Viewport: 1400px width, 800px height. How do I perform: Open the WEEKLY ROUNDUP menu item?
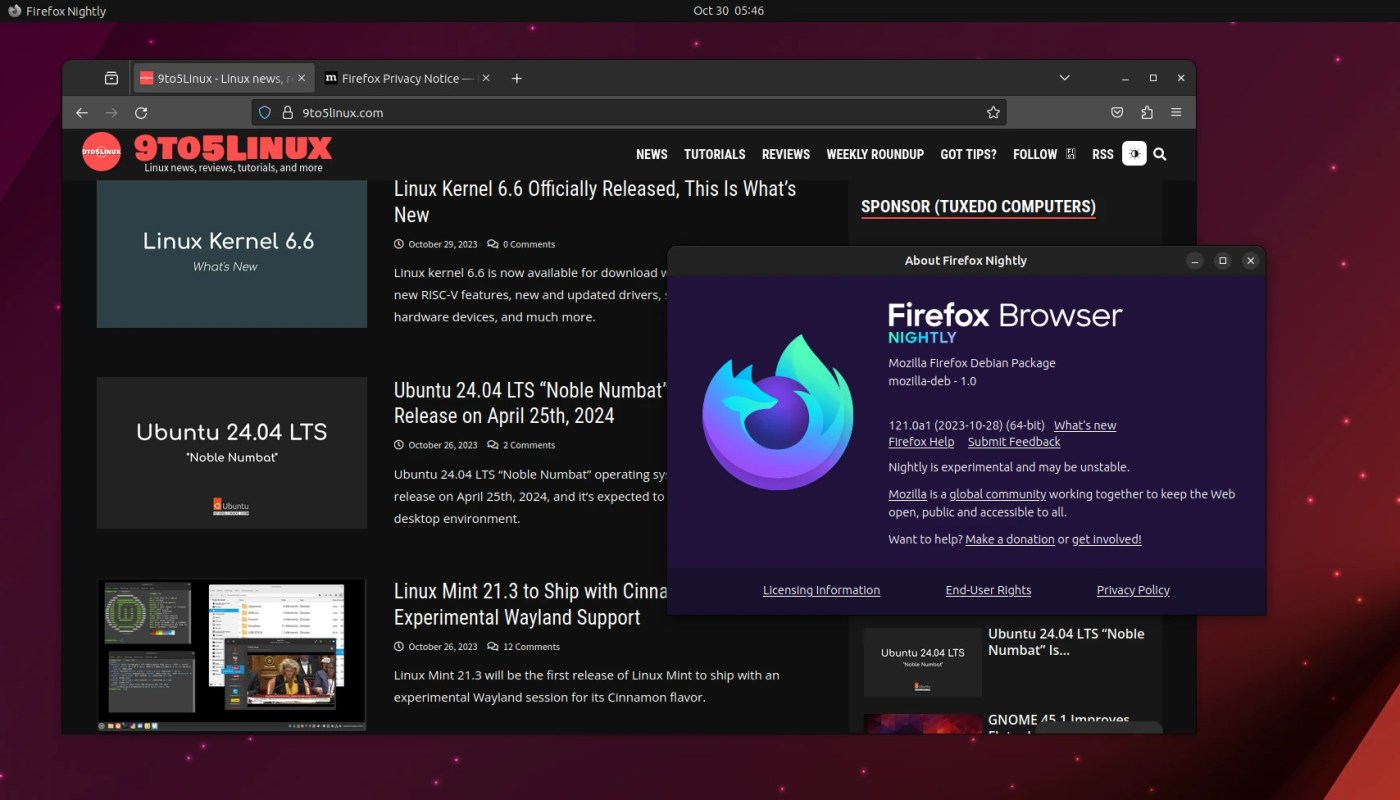pos(875,154)
